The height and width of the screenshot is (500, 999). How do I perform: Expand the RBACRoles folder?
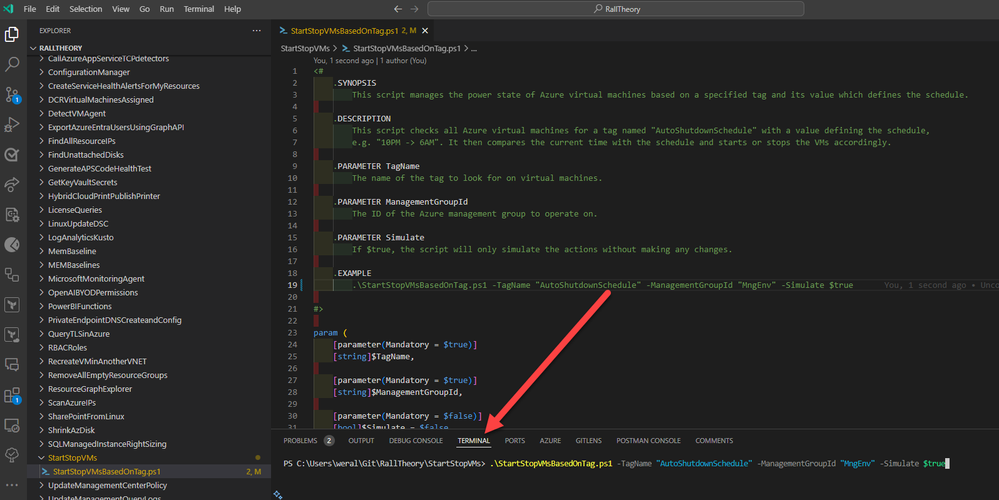(150, 348)
